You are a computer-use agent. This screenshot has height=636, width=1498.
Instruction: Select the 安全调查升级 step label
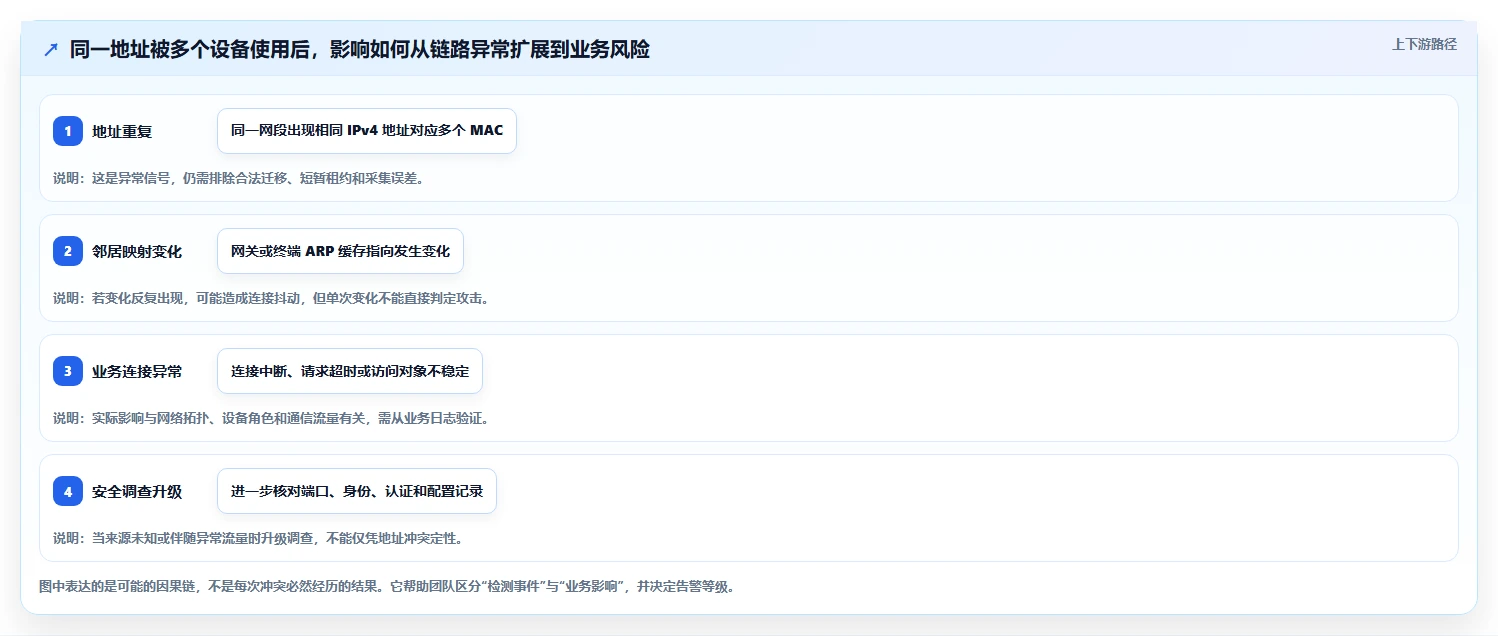(x=137, y=491)
